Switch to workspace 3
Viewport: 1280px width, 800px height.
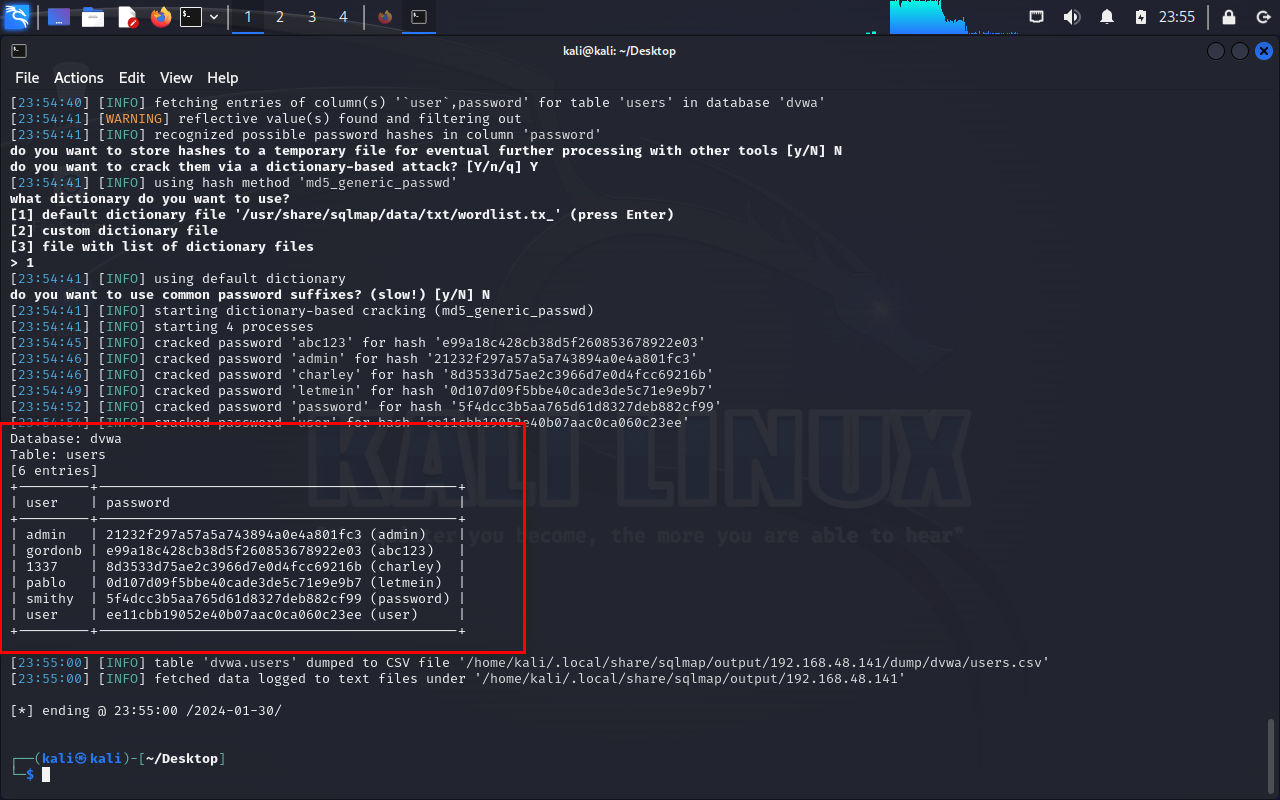point(312,17)
